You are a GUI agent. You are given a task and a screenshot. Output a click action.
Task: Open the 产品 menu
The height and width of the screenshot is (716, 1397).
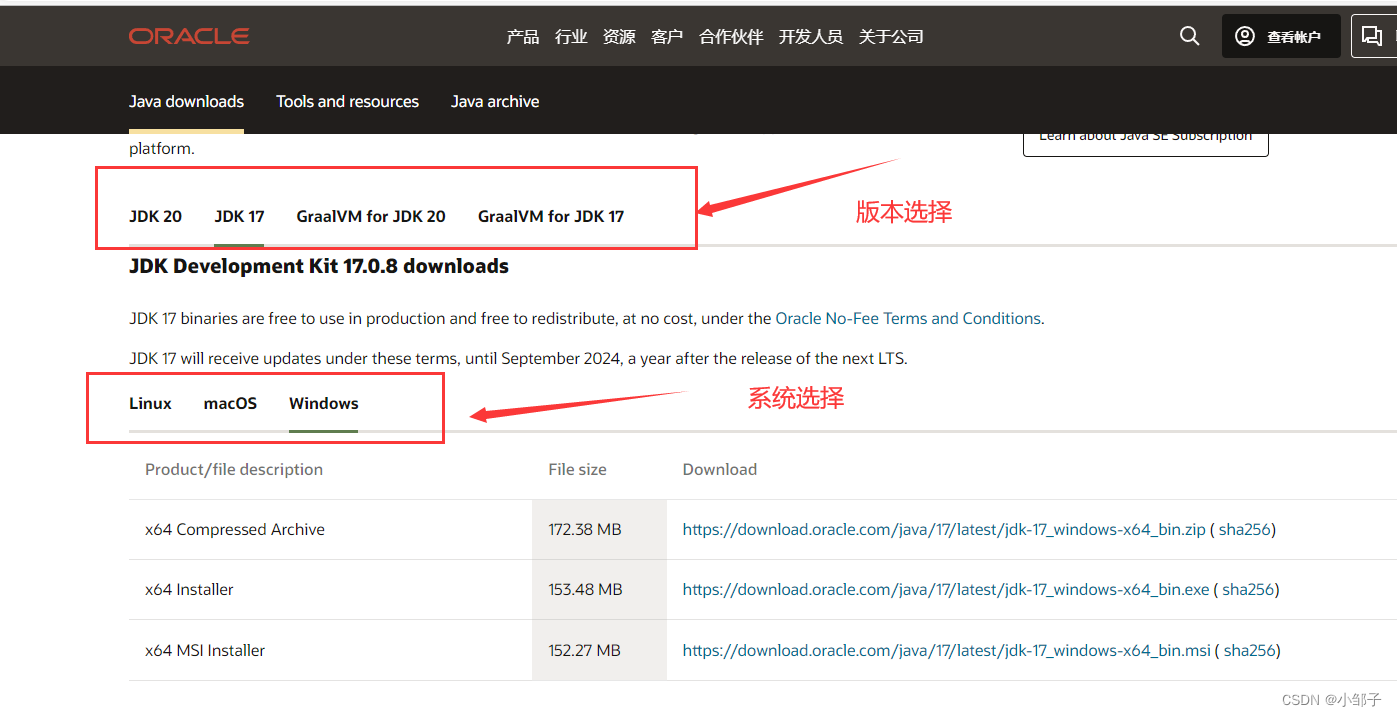click(x=523, y=37)
